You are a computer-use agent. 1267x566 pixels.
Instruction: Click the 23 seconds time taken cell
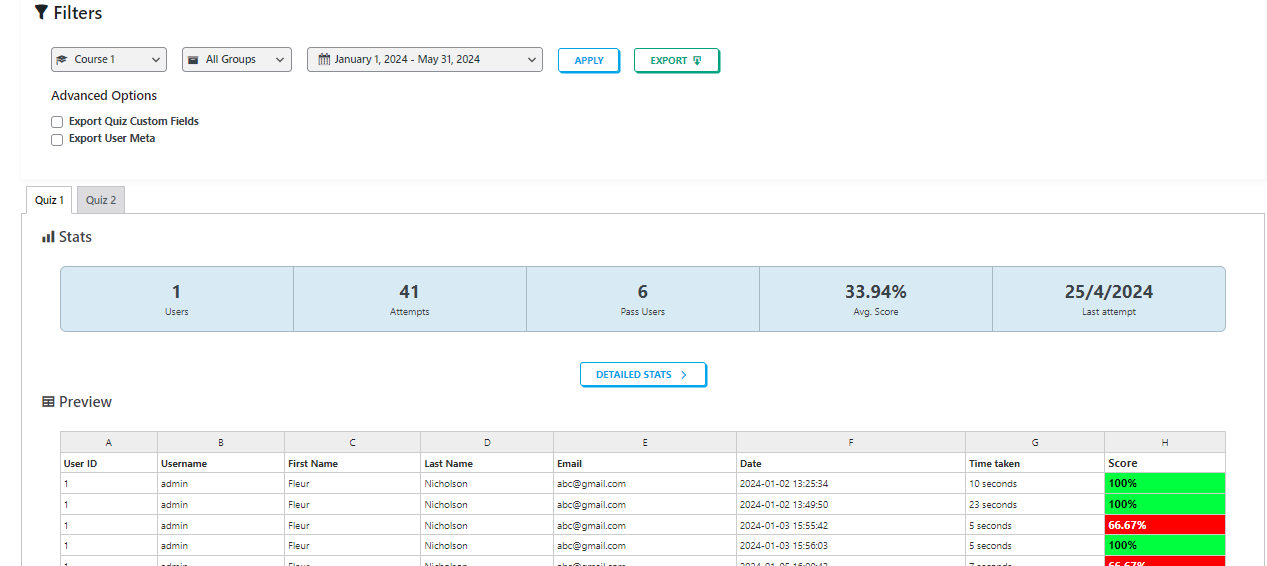[1035, 505]
